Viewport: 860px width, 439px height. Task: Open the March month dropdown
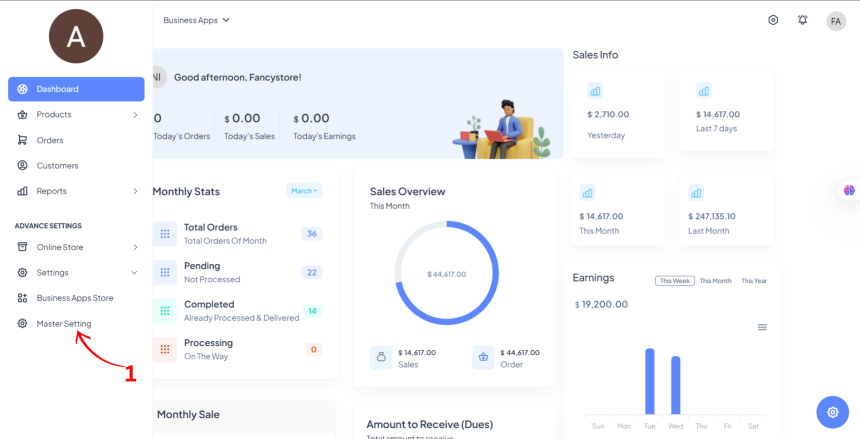tap(304, 191)
